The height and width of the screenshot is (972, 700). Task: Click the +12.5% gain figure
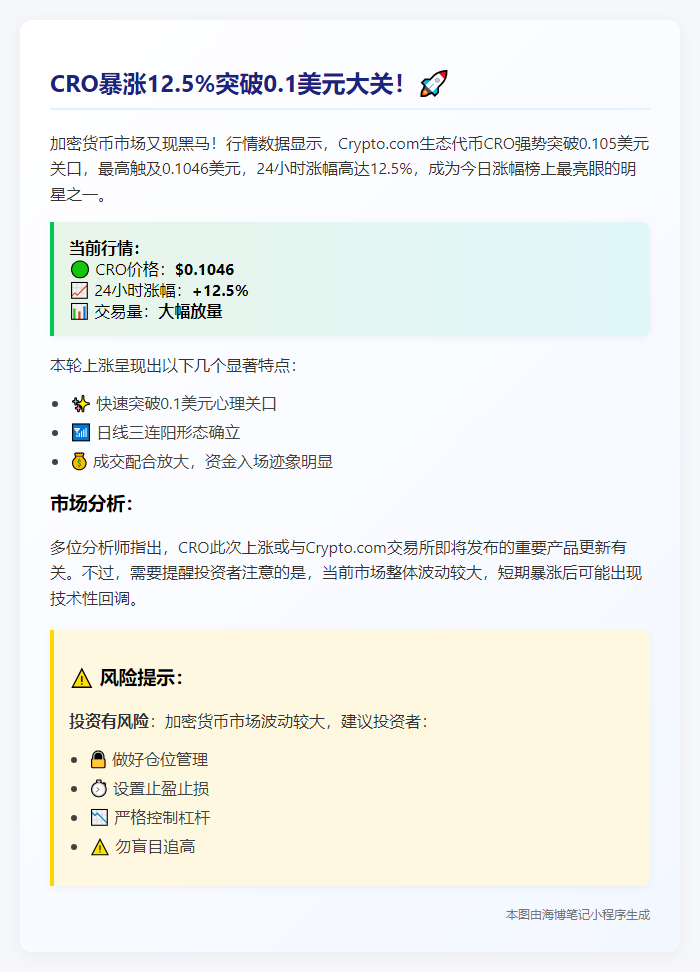click(220, 291)
